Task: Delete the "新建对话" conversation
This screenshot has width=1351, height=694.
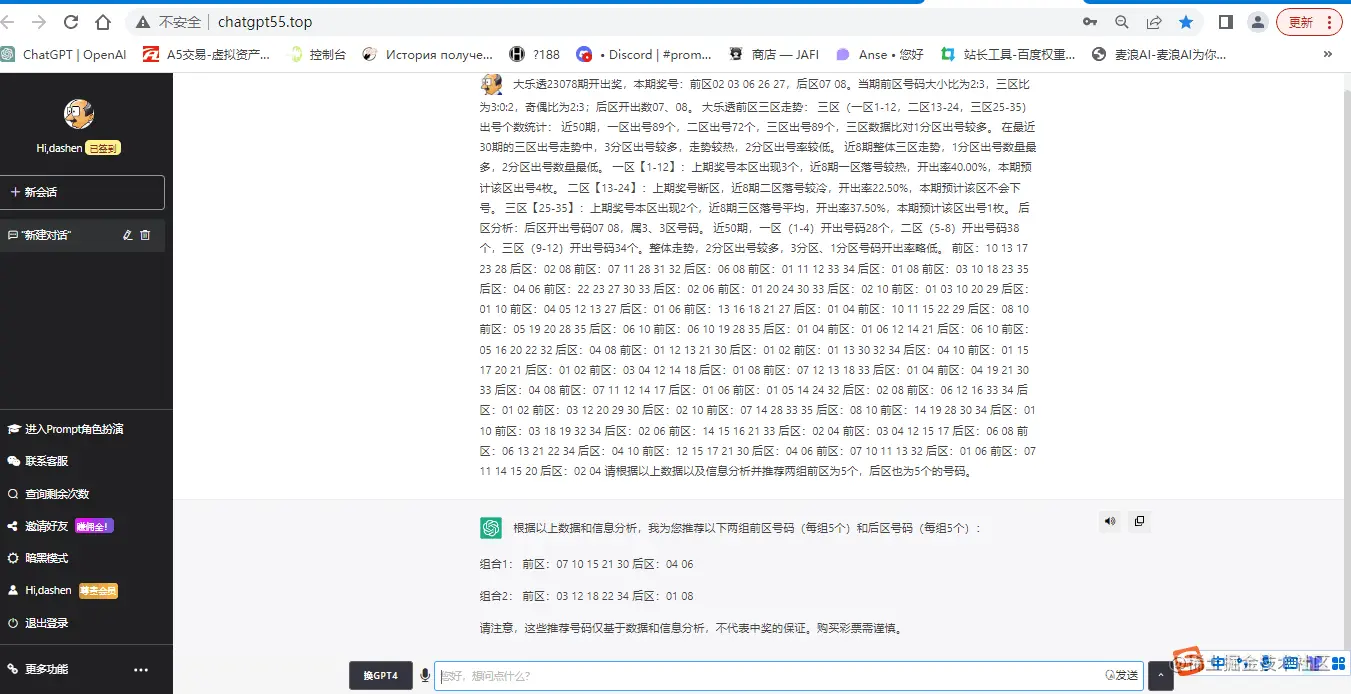Action: coord(145,235)
